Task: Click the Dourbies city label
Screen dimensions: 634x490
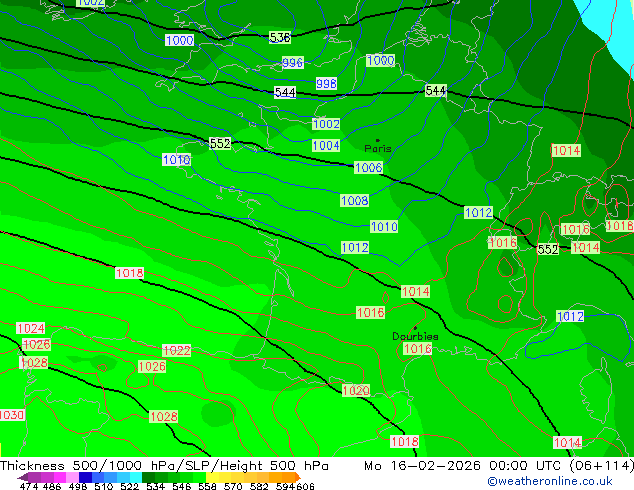Action: click(x=415, y=336)
